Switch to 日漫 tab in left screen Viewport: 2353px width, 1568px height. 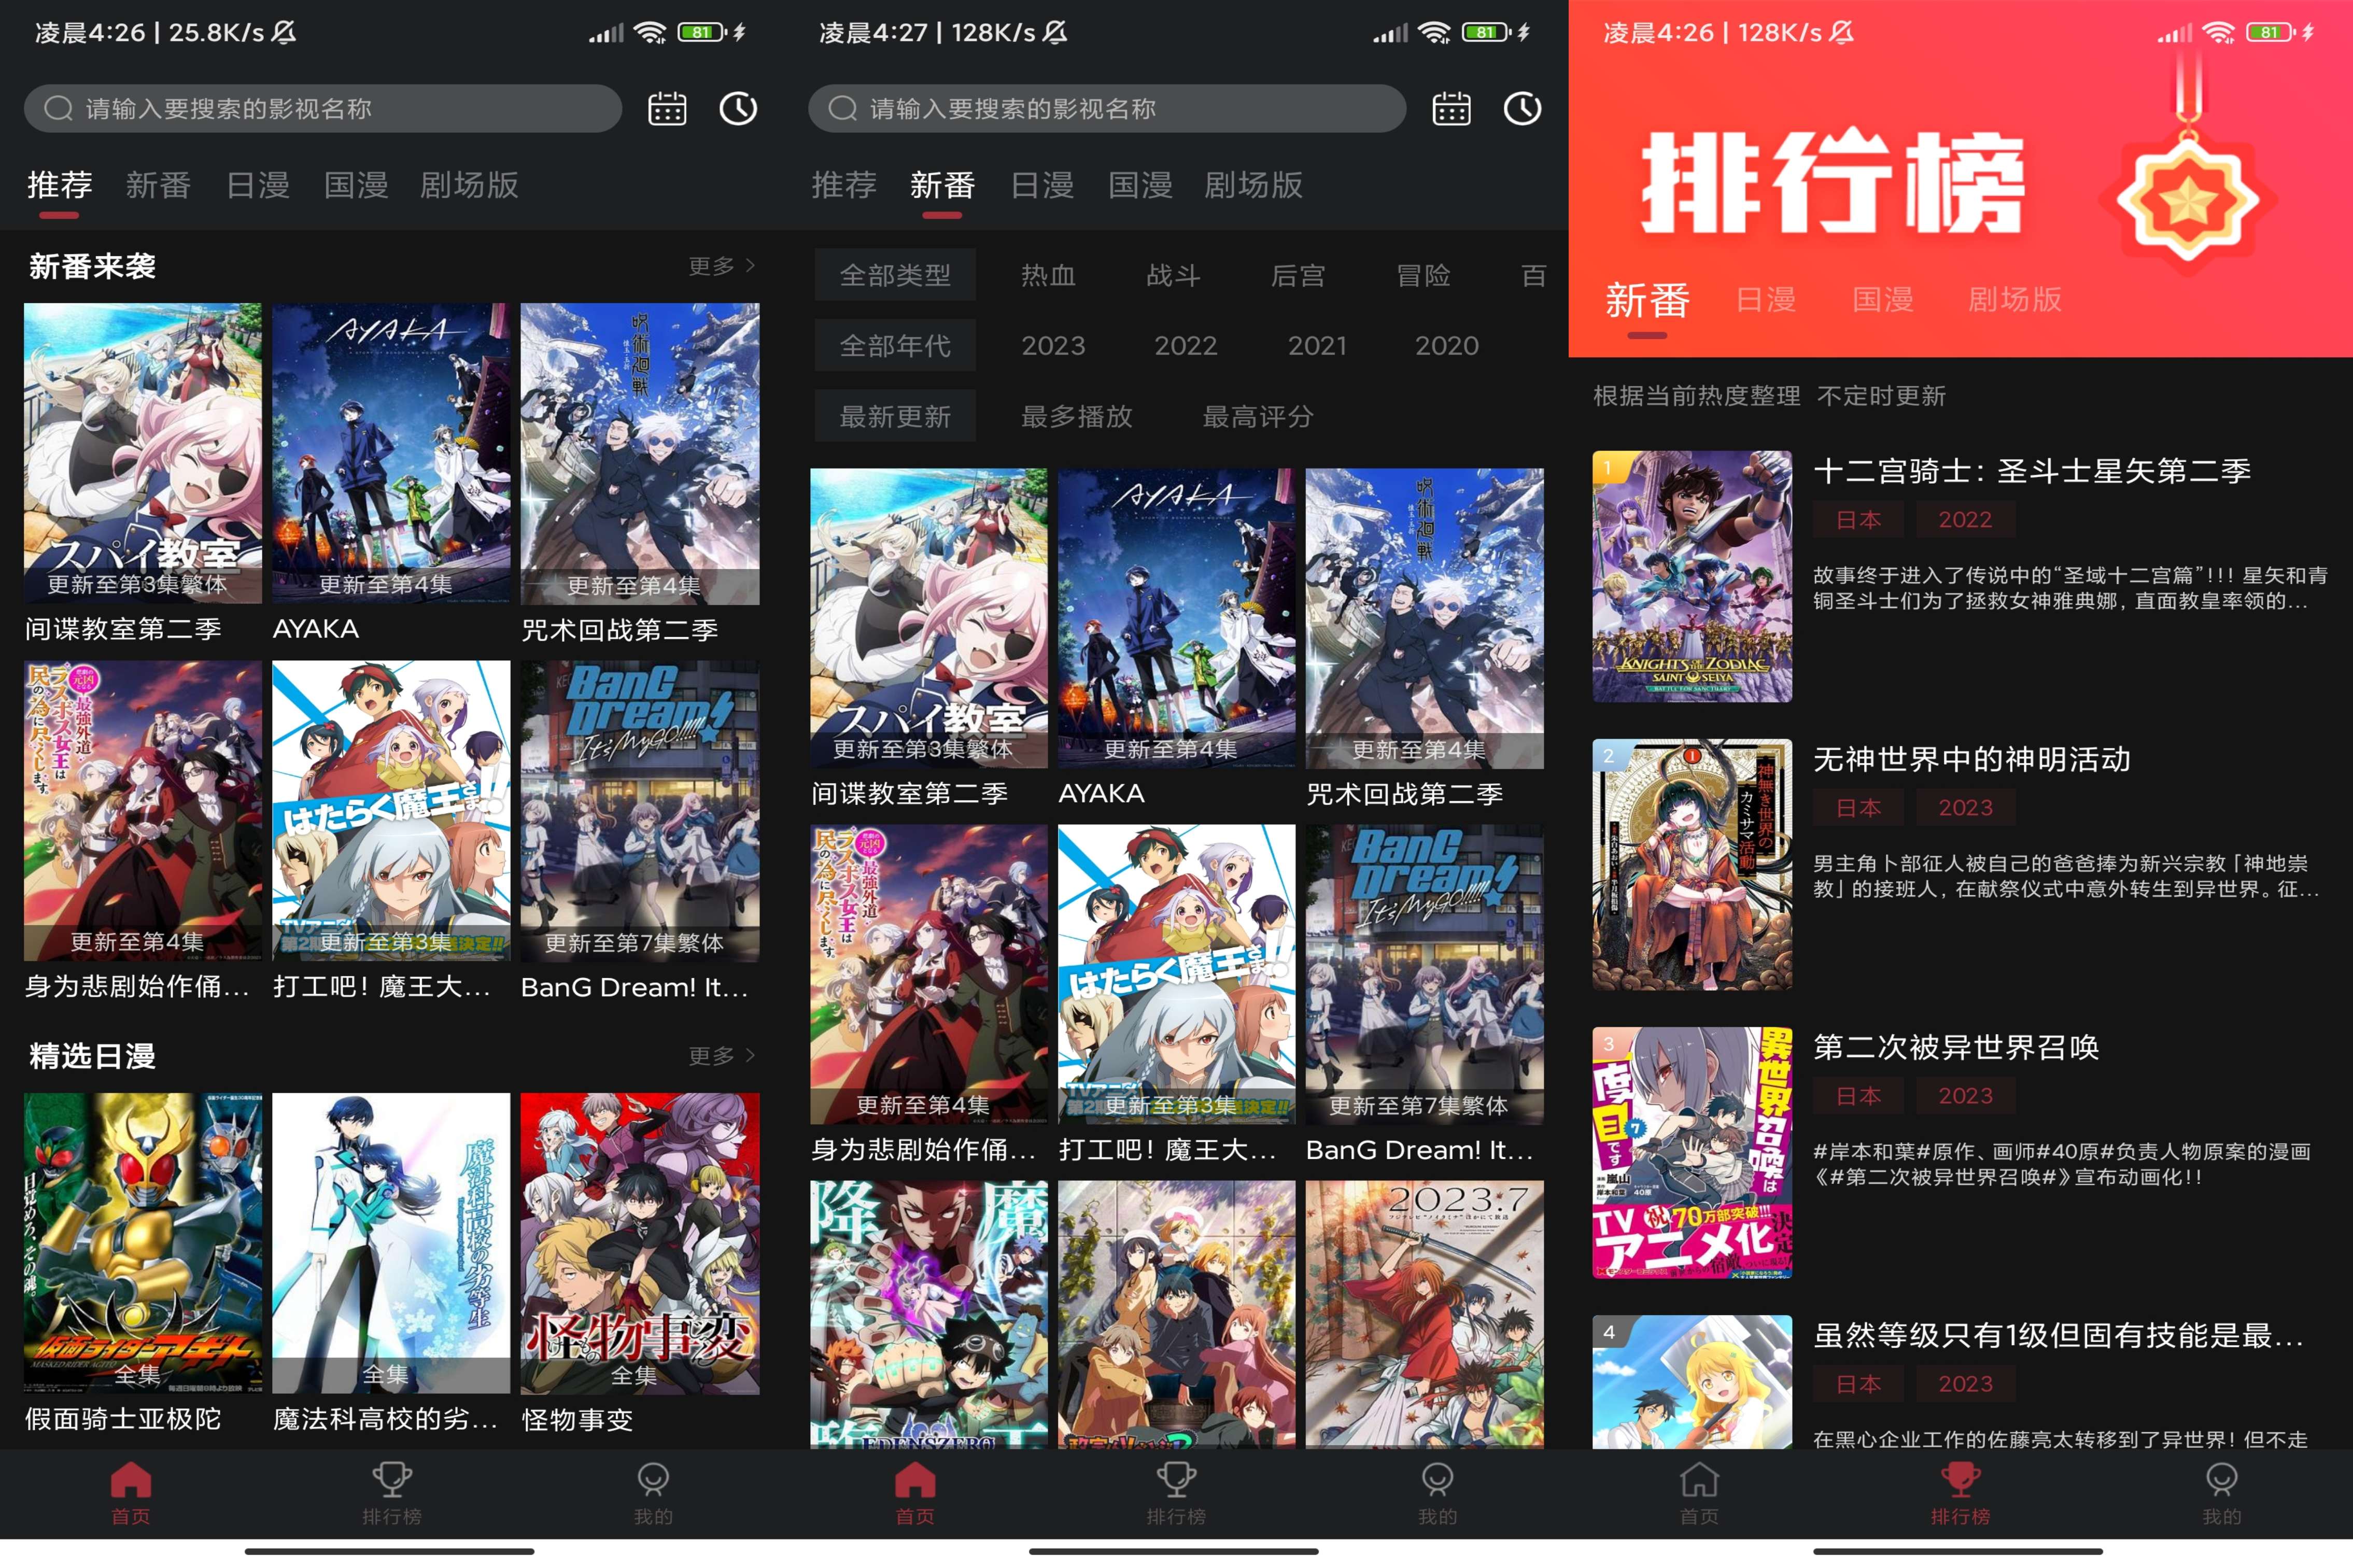click(x=258, y=185)
